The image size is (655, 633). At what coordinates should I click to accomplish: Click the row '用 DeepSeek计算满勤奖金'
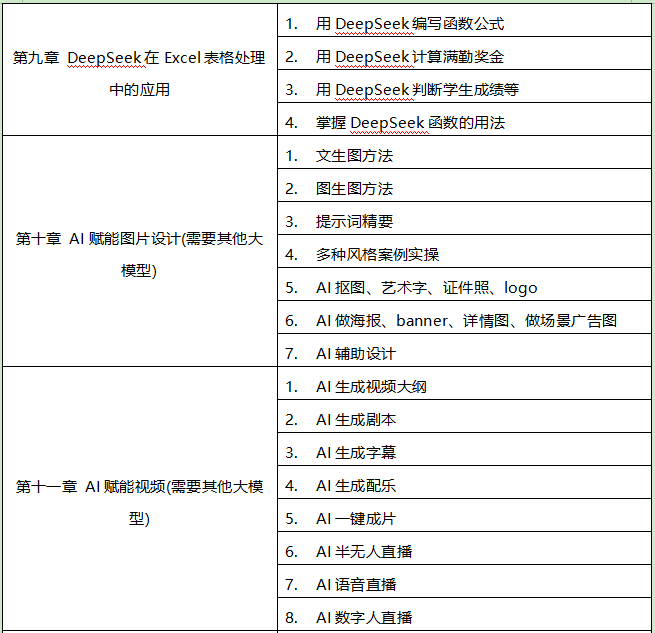[x=464, y=53]
